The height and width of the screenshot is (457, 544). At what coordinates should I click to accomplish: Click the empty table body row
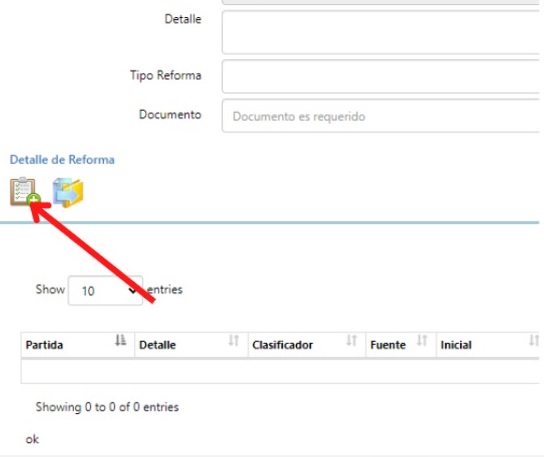coord(280,371)
